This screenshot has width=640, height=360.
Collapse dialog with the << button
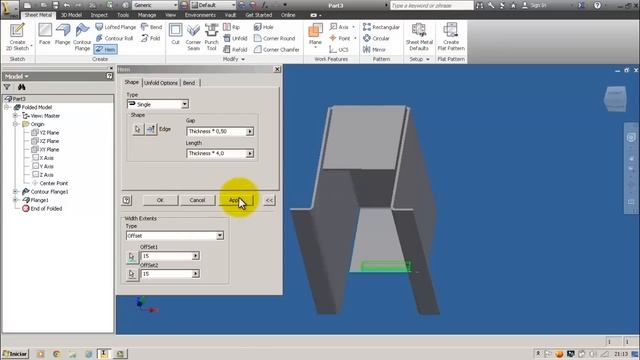click(269, 200)
